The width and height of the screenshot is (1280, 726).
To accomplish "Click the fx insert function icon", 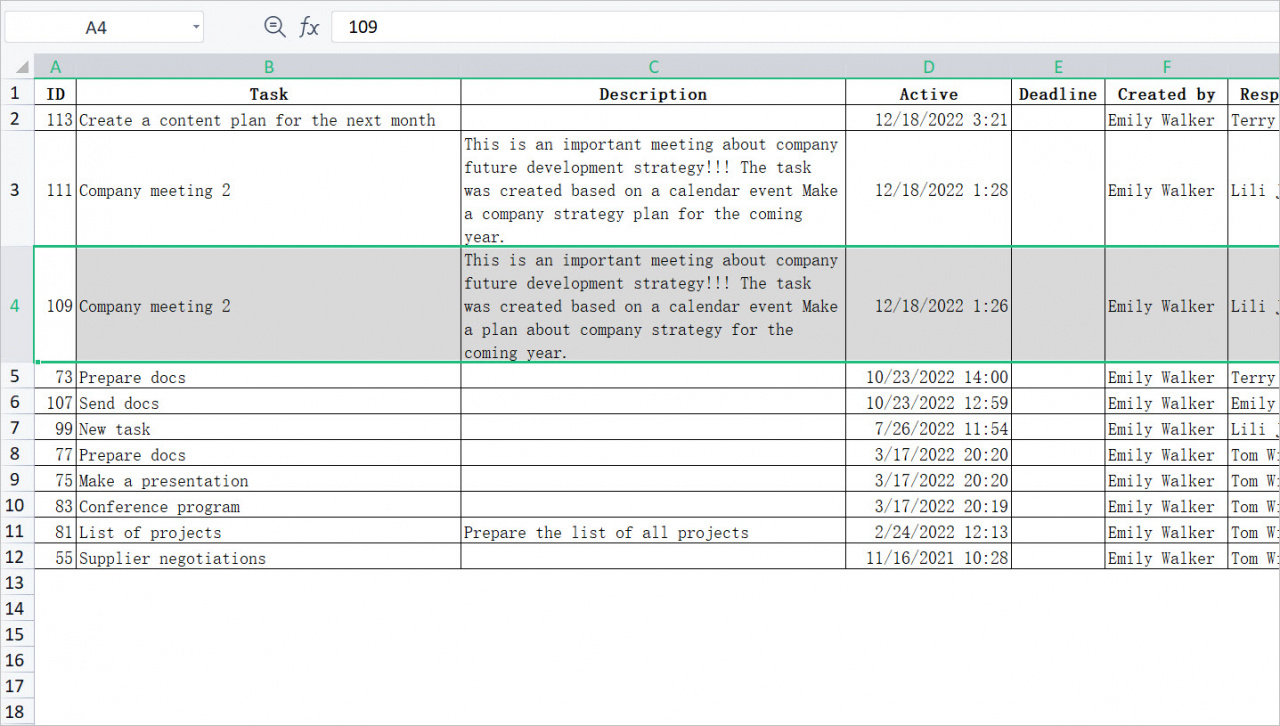I will coord(309,27).
